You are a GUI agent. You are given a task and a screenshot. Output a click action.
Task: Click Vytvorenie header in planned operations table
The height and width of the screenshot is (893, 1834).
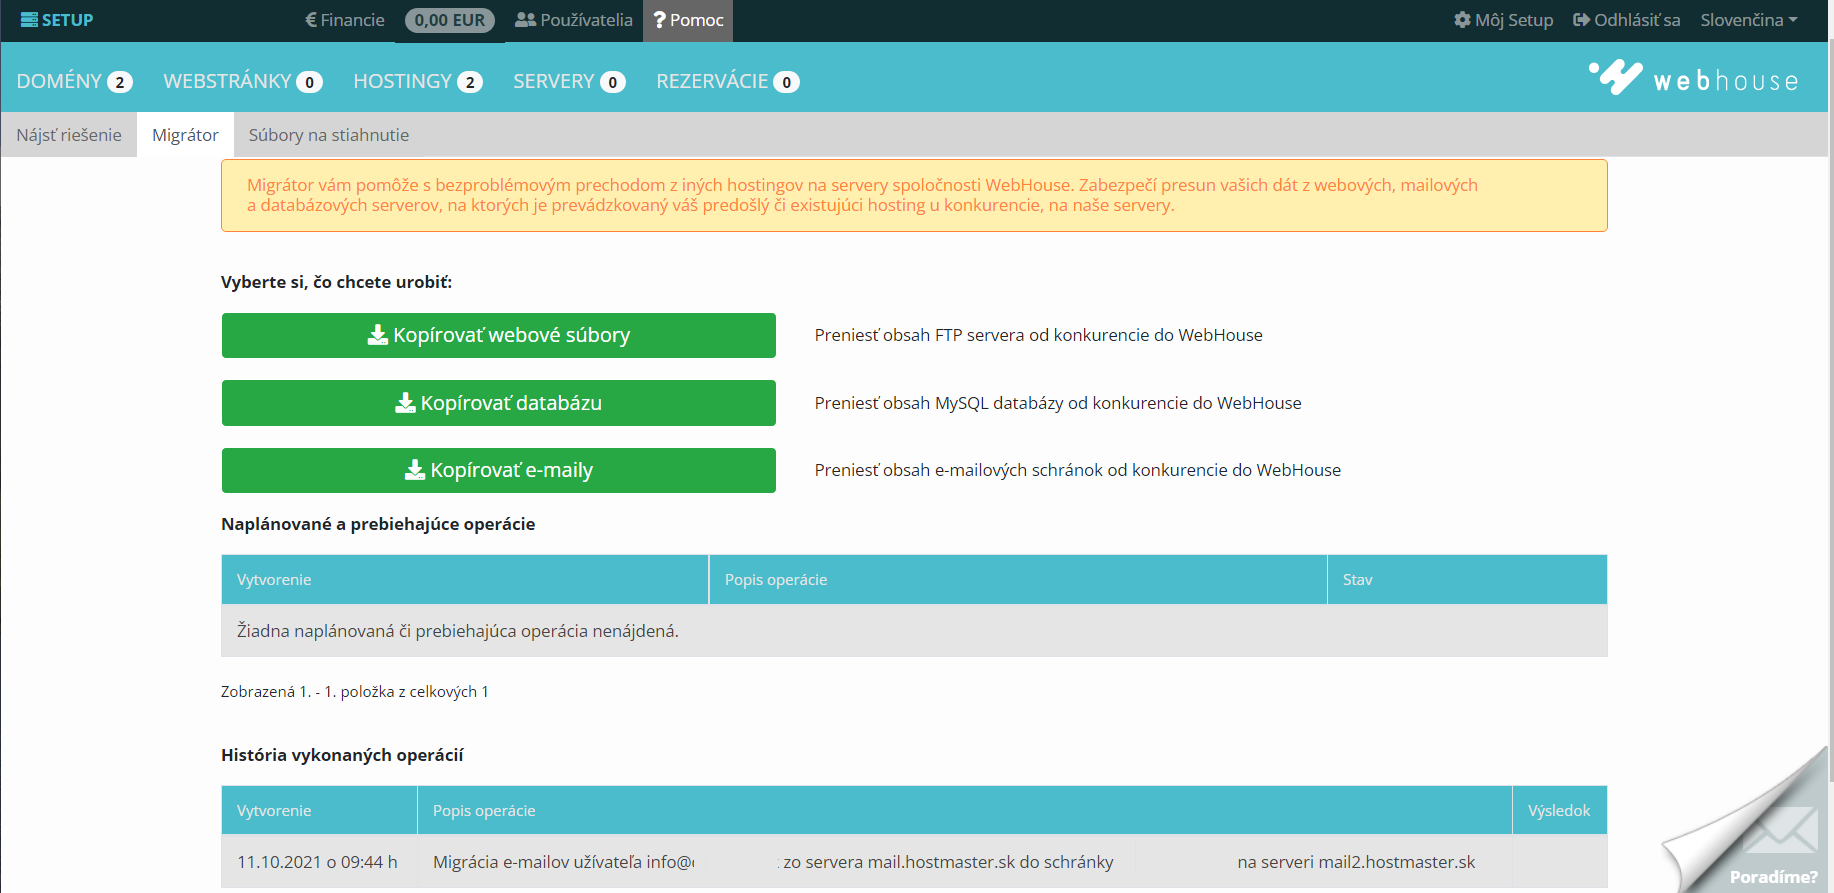point(465,580)
